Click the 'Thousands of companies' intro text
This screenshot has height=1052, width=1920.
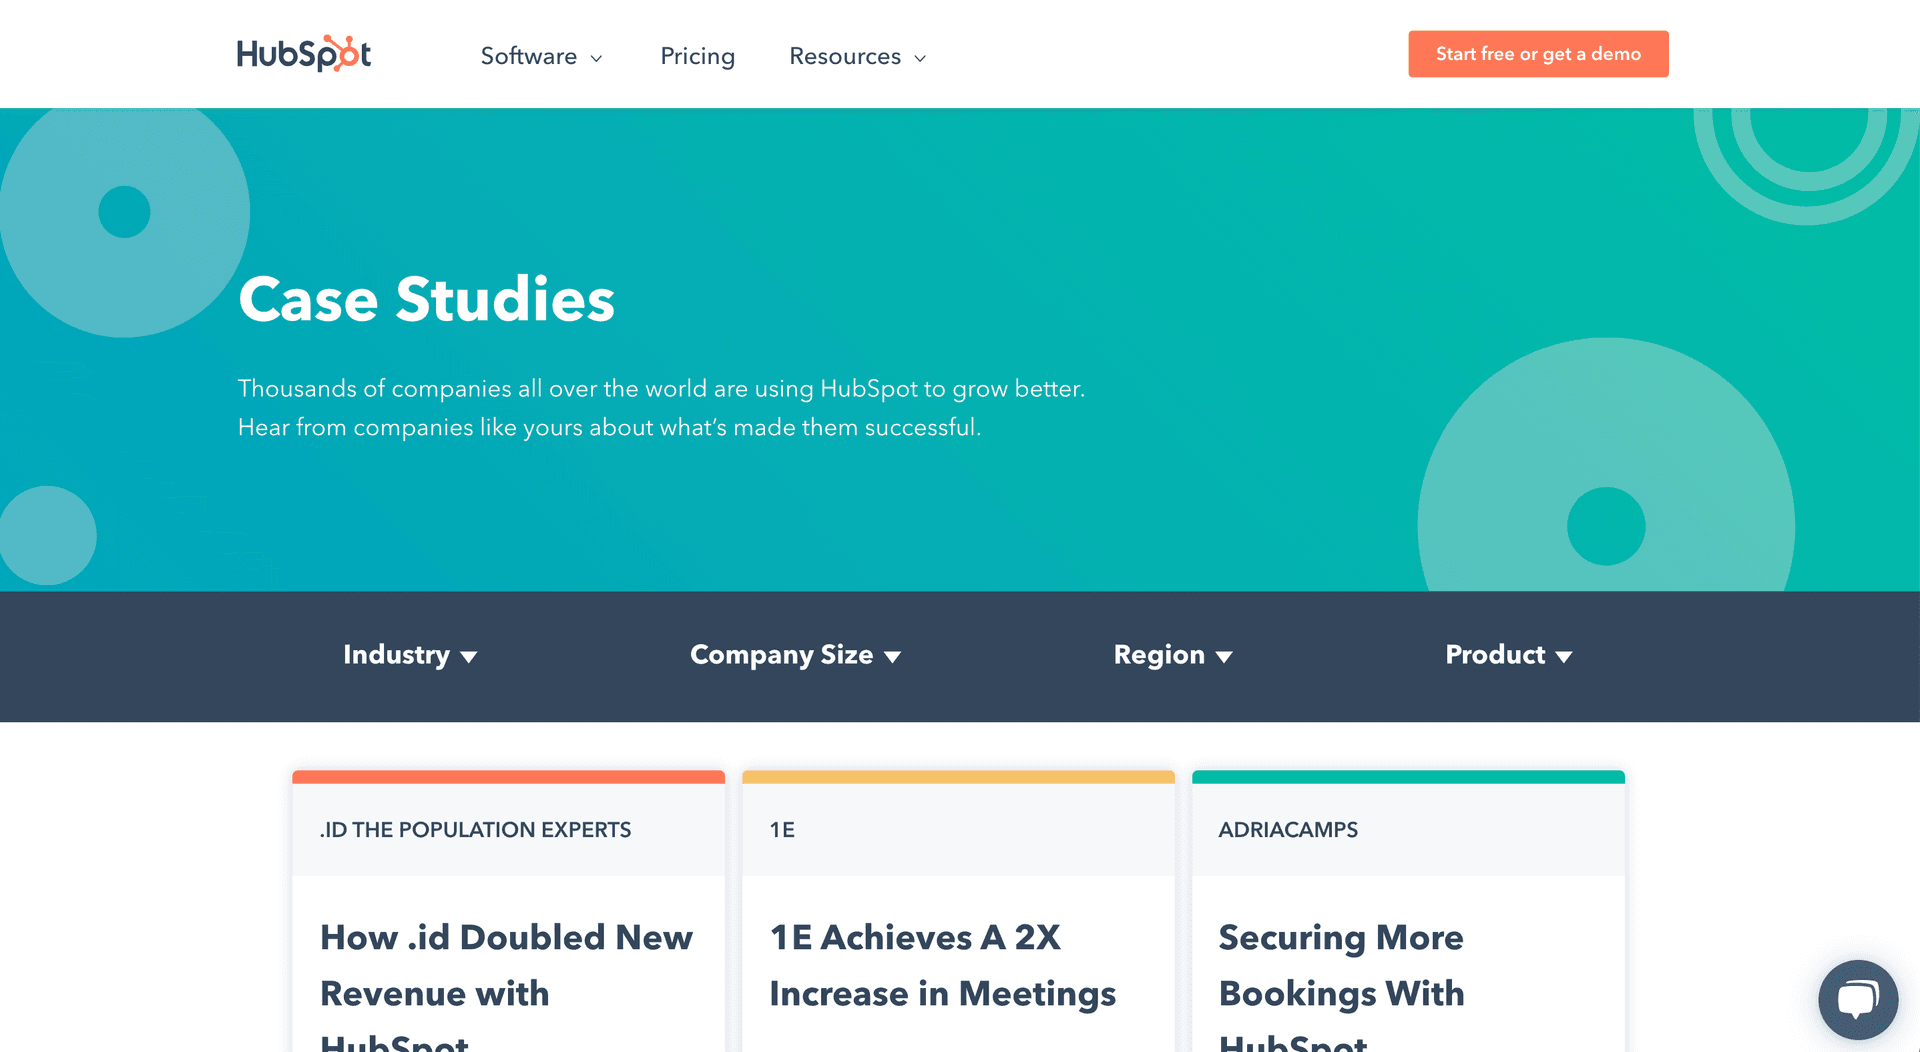click(x=661, y=408)
